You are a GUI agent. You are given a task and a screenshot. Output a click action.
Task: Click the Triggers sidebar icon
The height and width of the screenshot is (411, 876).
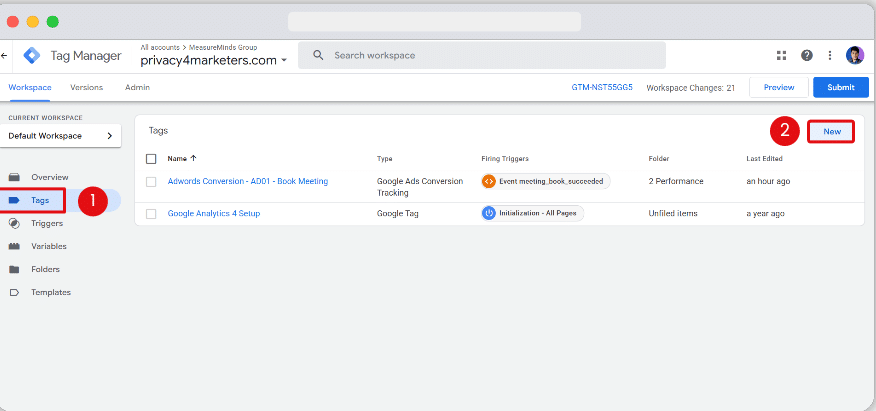pyautogui.click(x=15, y=223)
